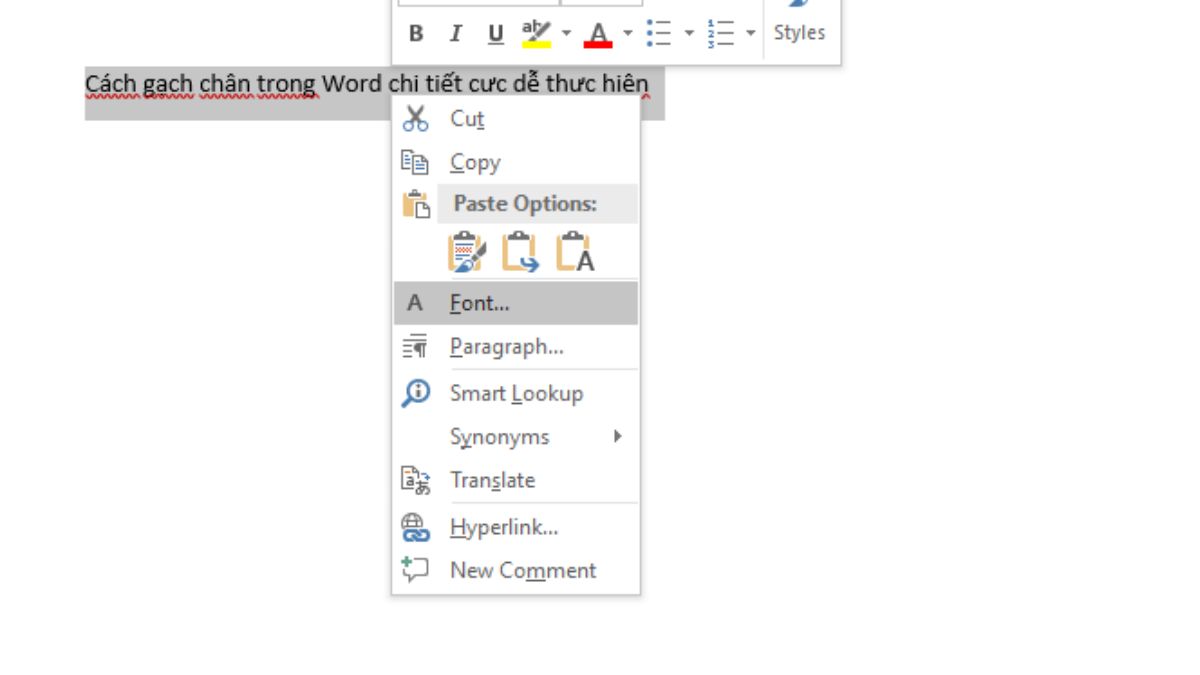
Task: Apply numbered list formatting
Action: pos(719,34)
